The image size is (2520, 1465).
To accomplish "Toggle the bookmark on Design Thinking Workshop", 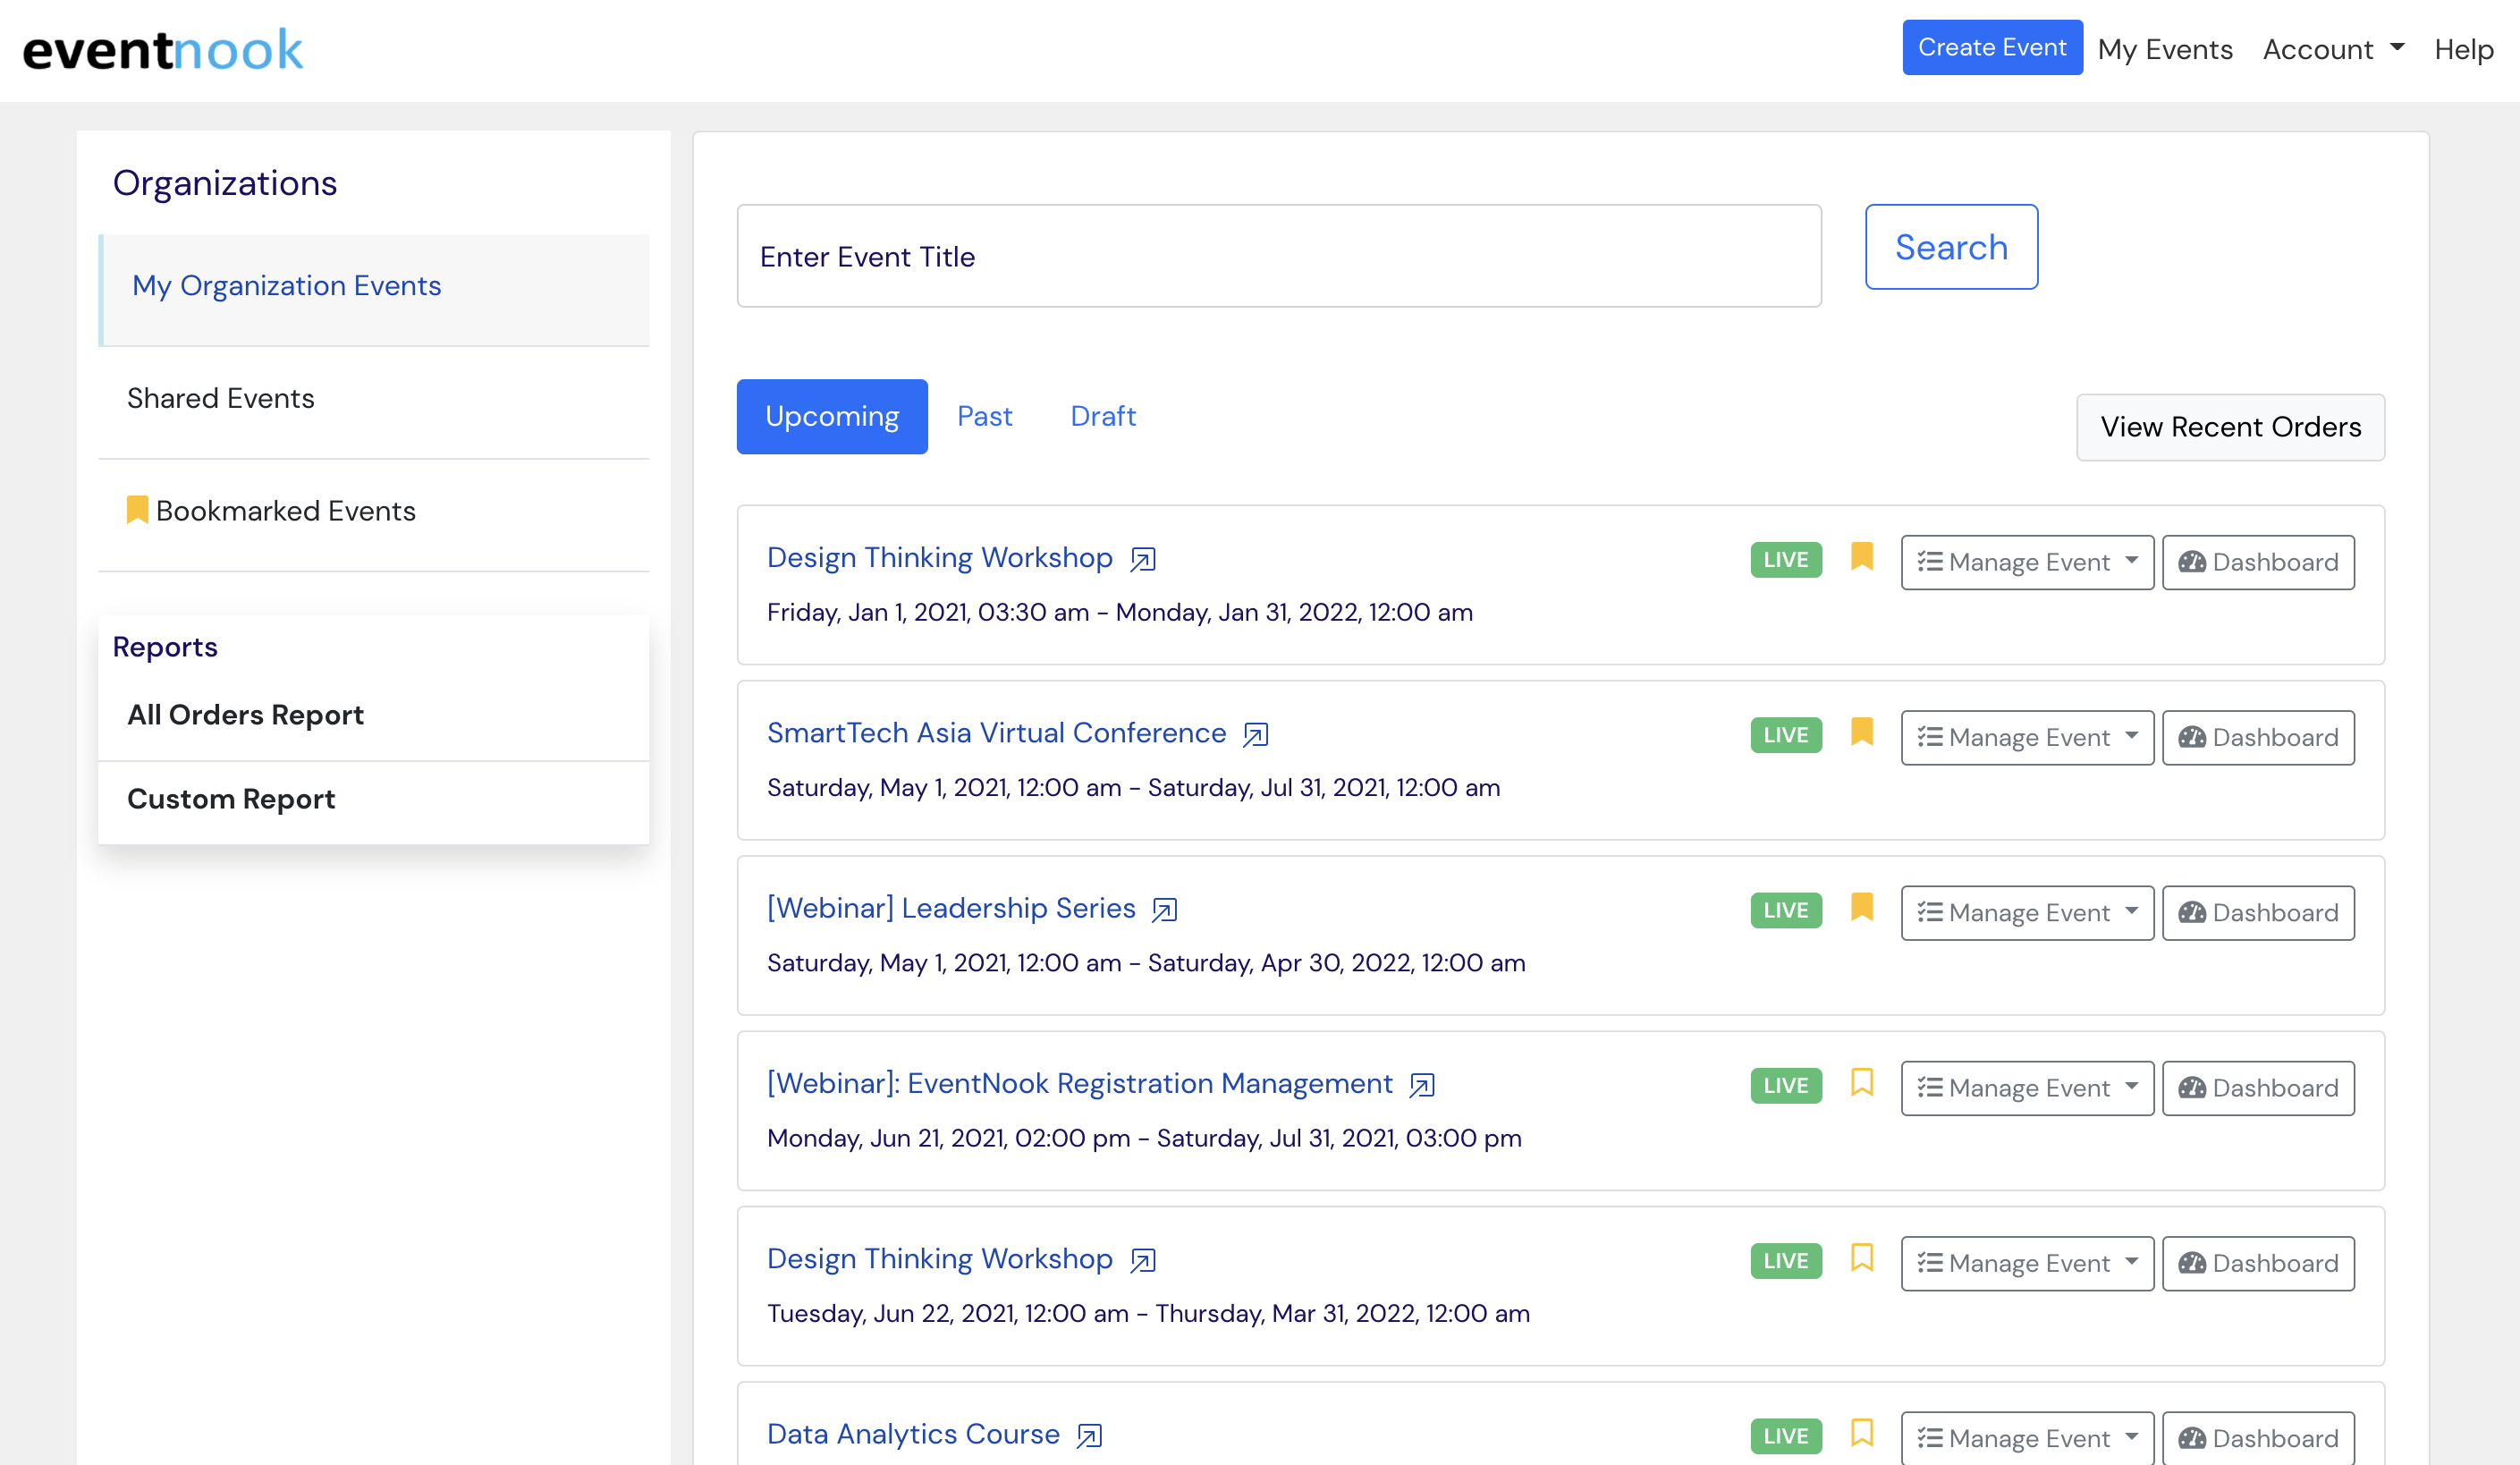I will pos(1861,559).
